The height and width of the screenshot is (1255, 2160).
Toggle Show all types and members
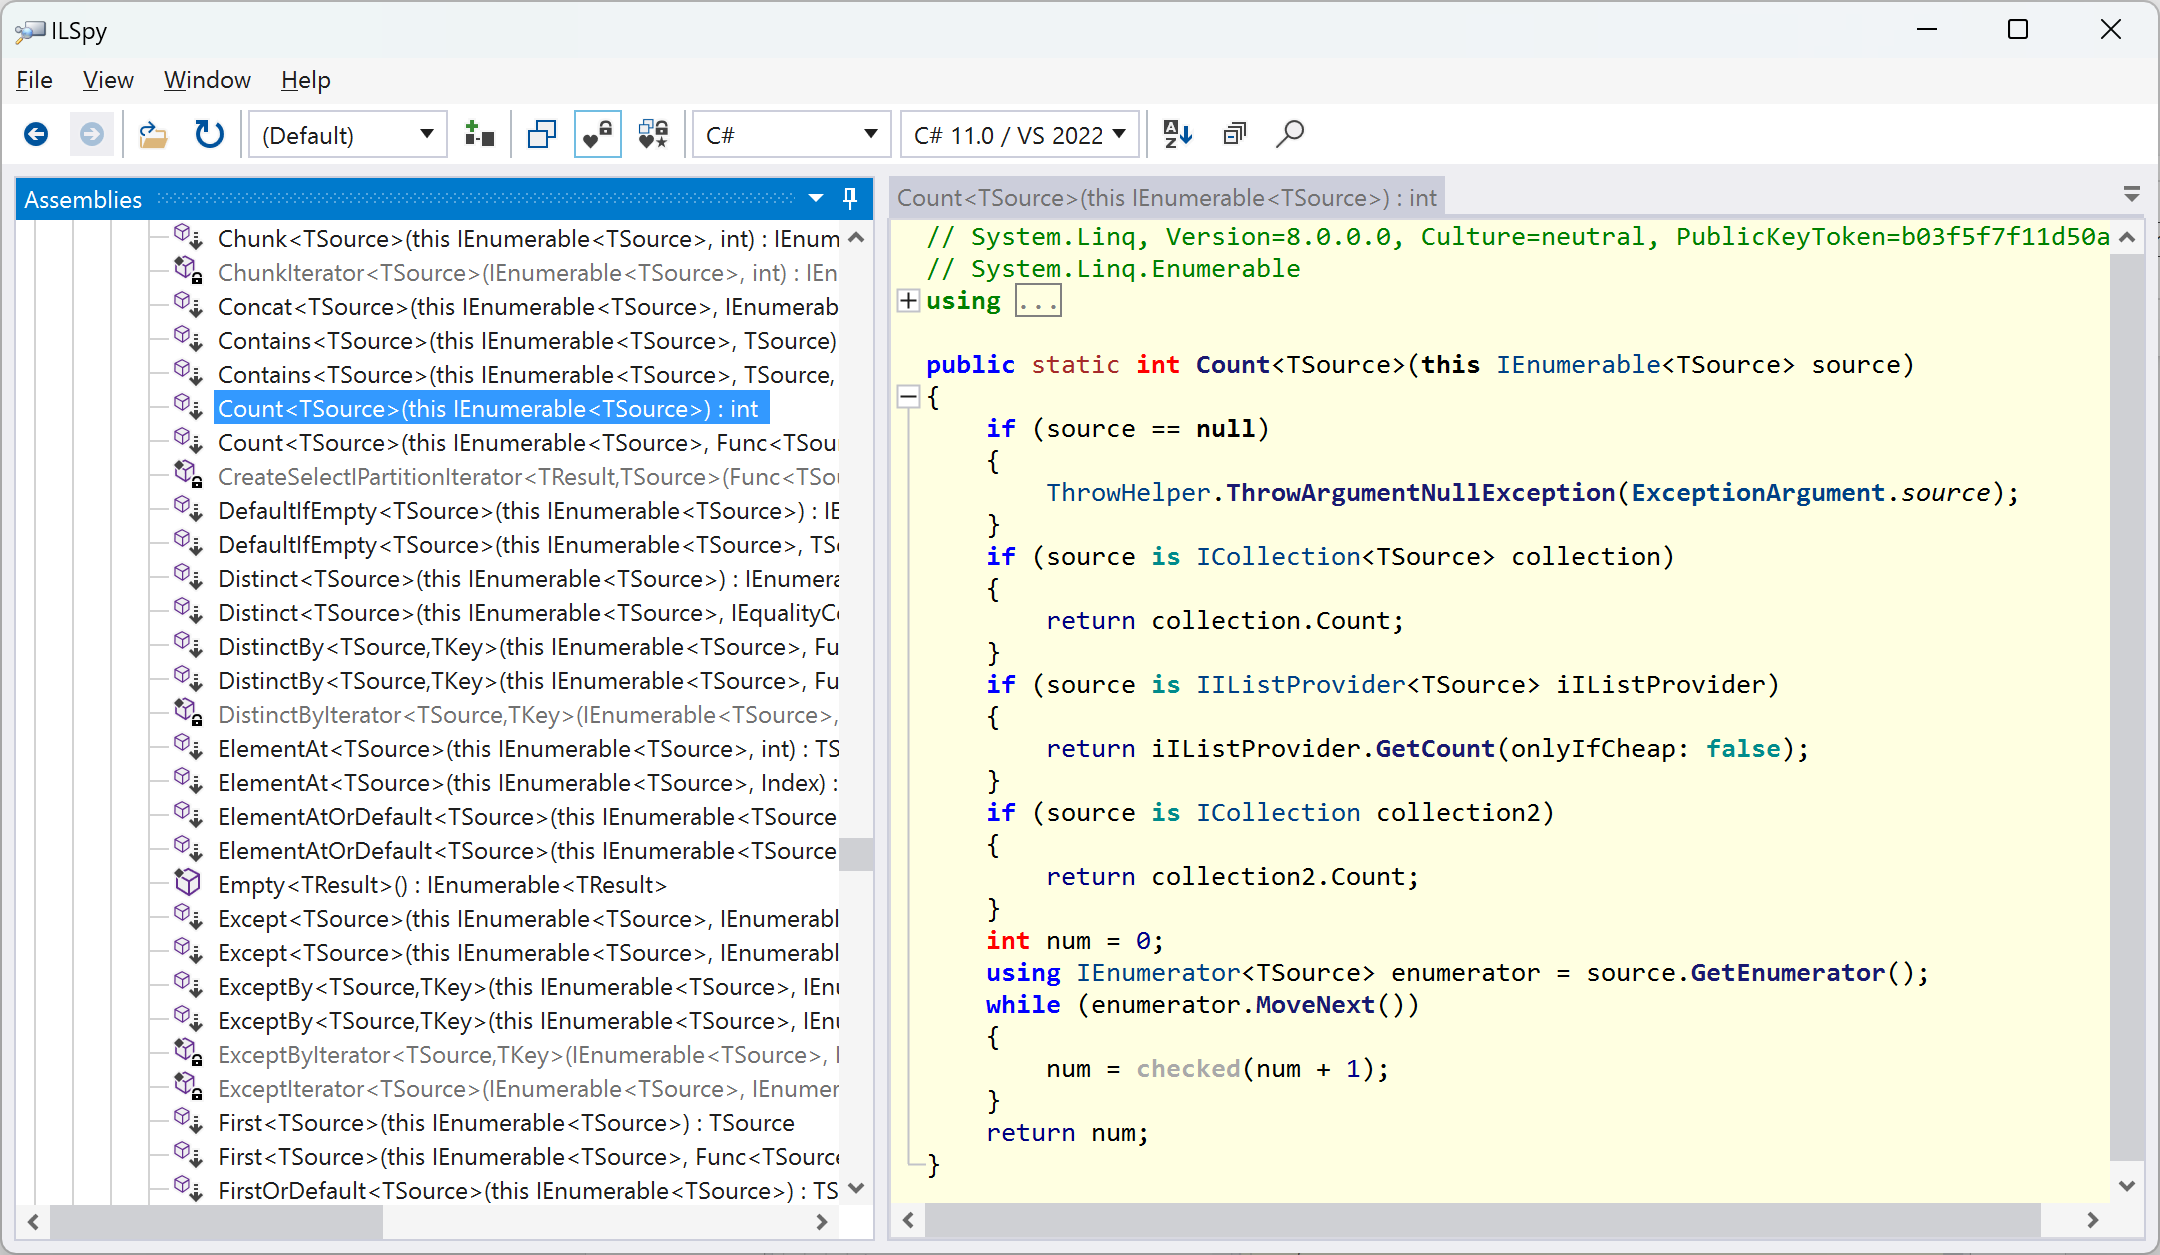[x=654, y=134]
